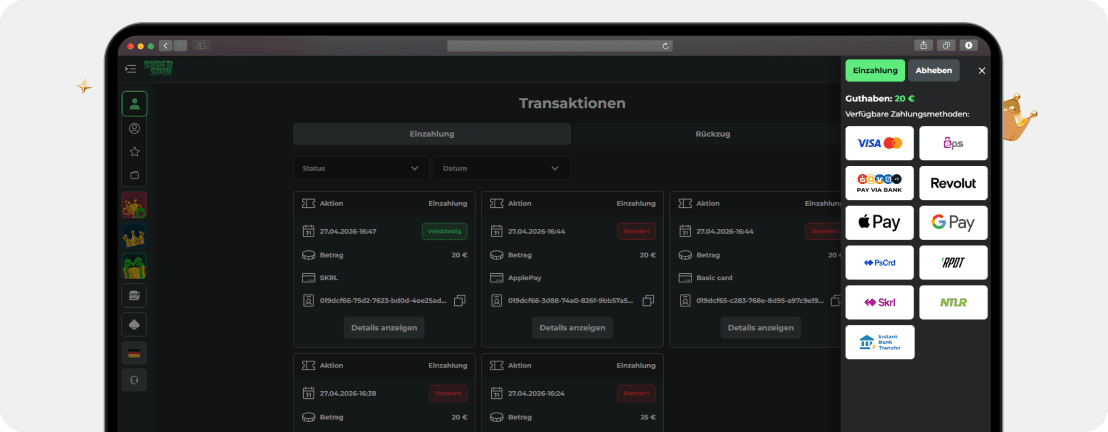
Task: Open the profile circle icon in sidebar
Action: coord(134,129)
